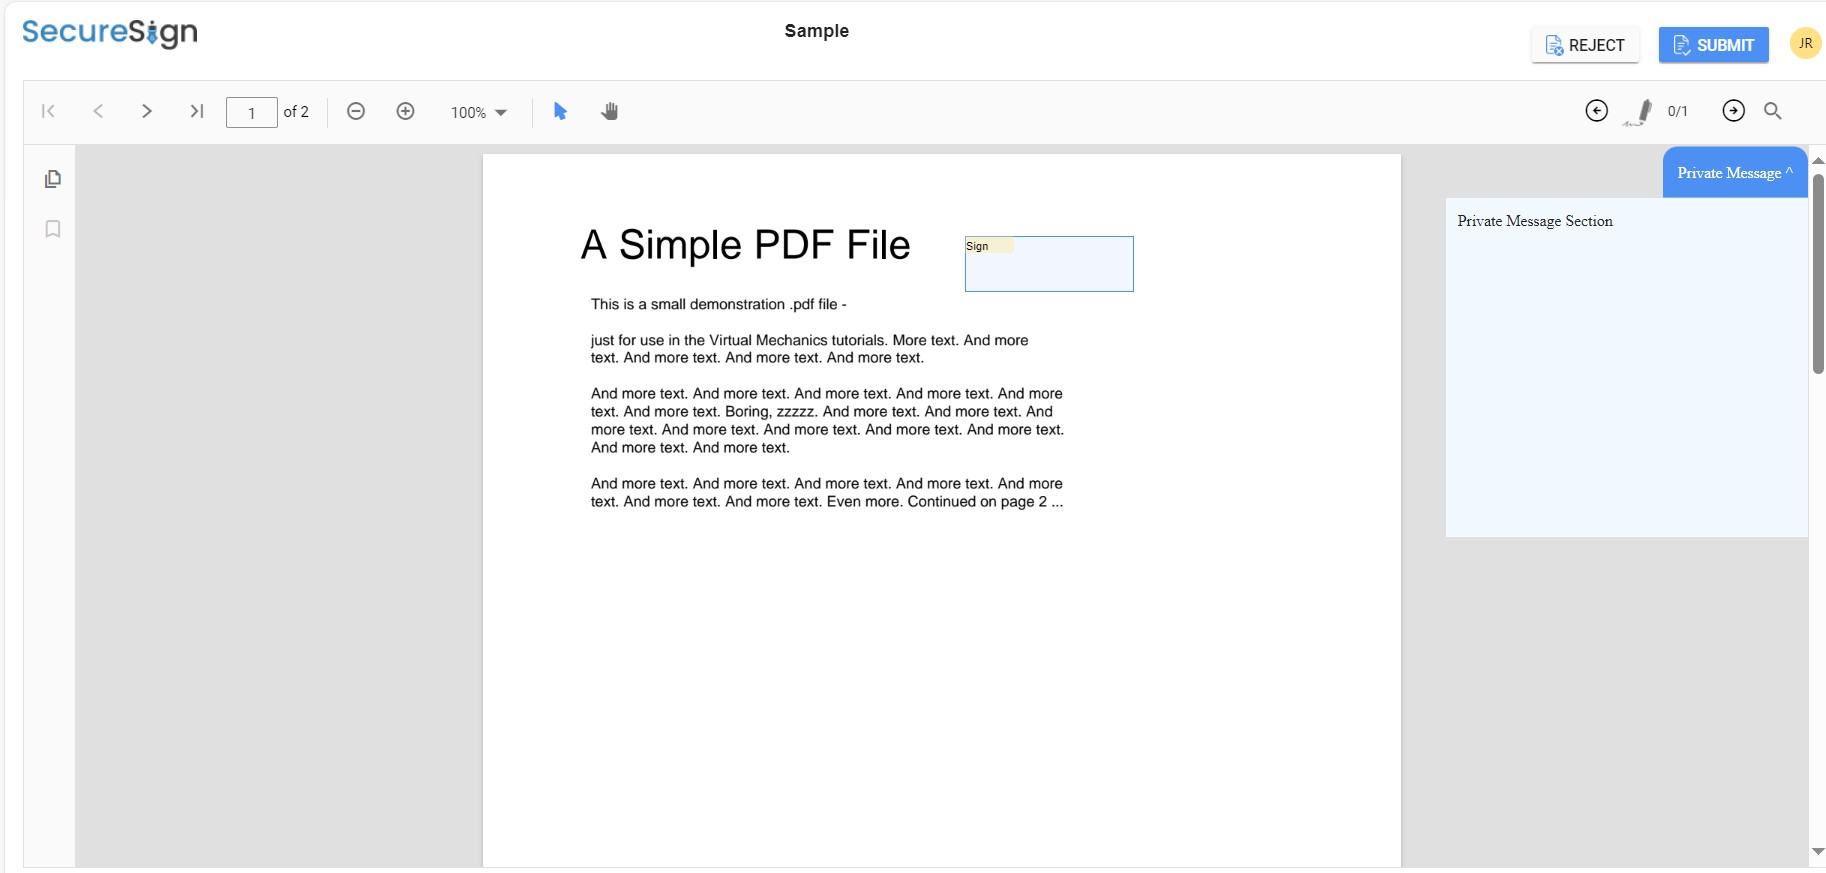Open the document search magnifier

(x=1773, y=111)
